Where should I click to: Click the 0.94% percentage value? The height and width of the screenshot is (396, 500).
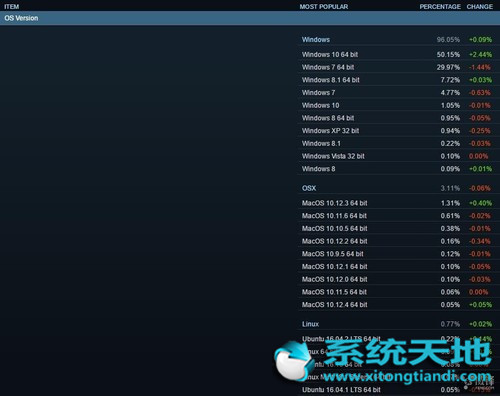[450, 130]
